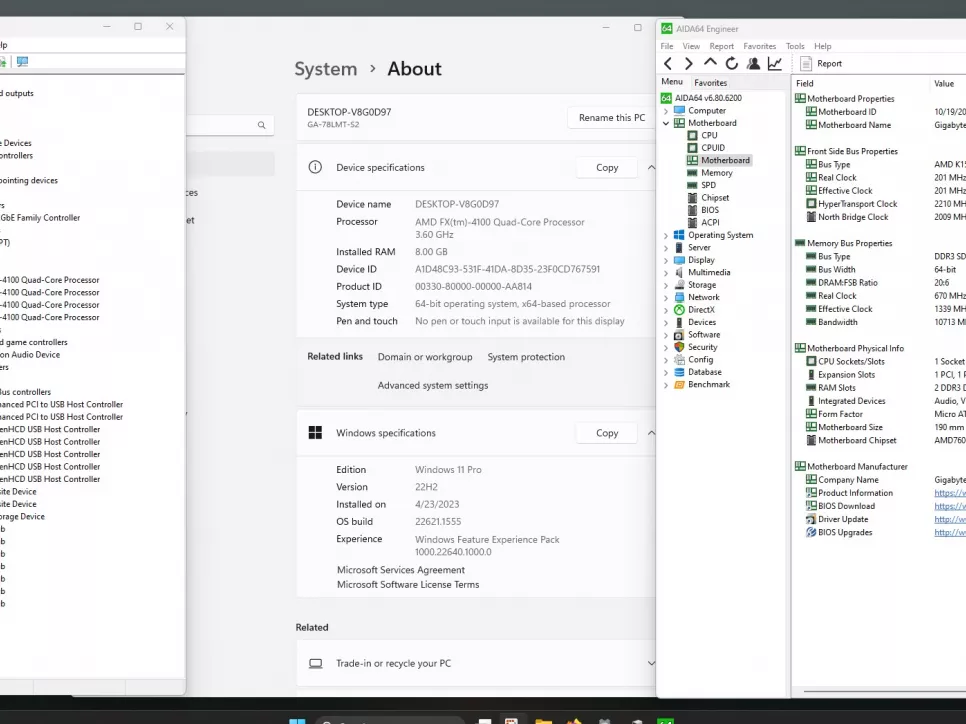Open File Explorer from the taskbar

click(543, 721)
